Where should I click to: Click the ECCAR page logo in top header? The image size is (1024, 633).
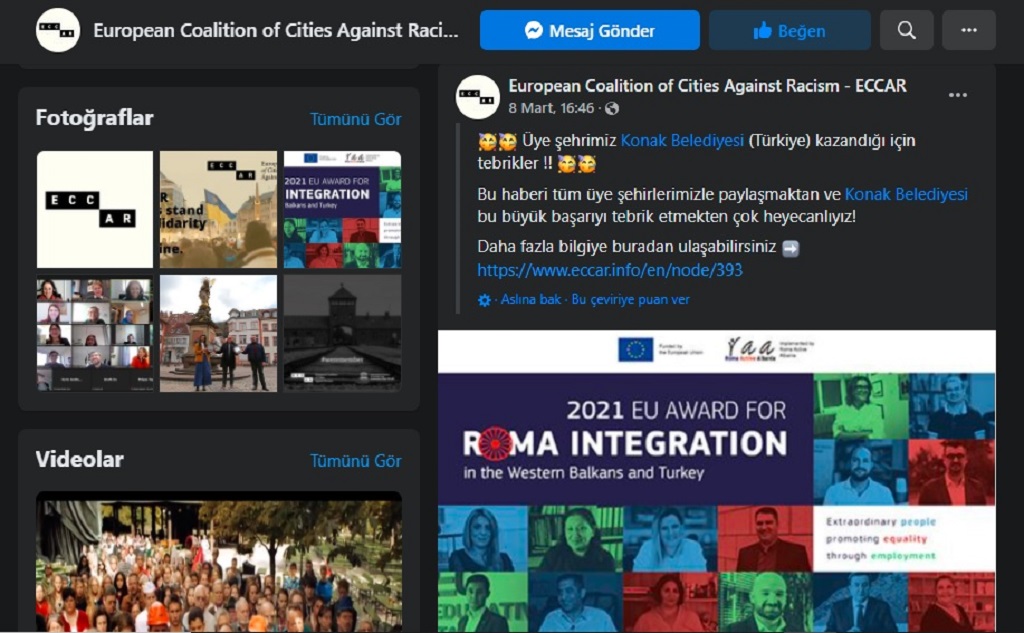pyautogui.click(x=58, y=30)
